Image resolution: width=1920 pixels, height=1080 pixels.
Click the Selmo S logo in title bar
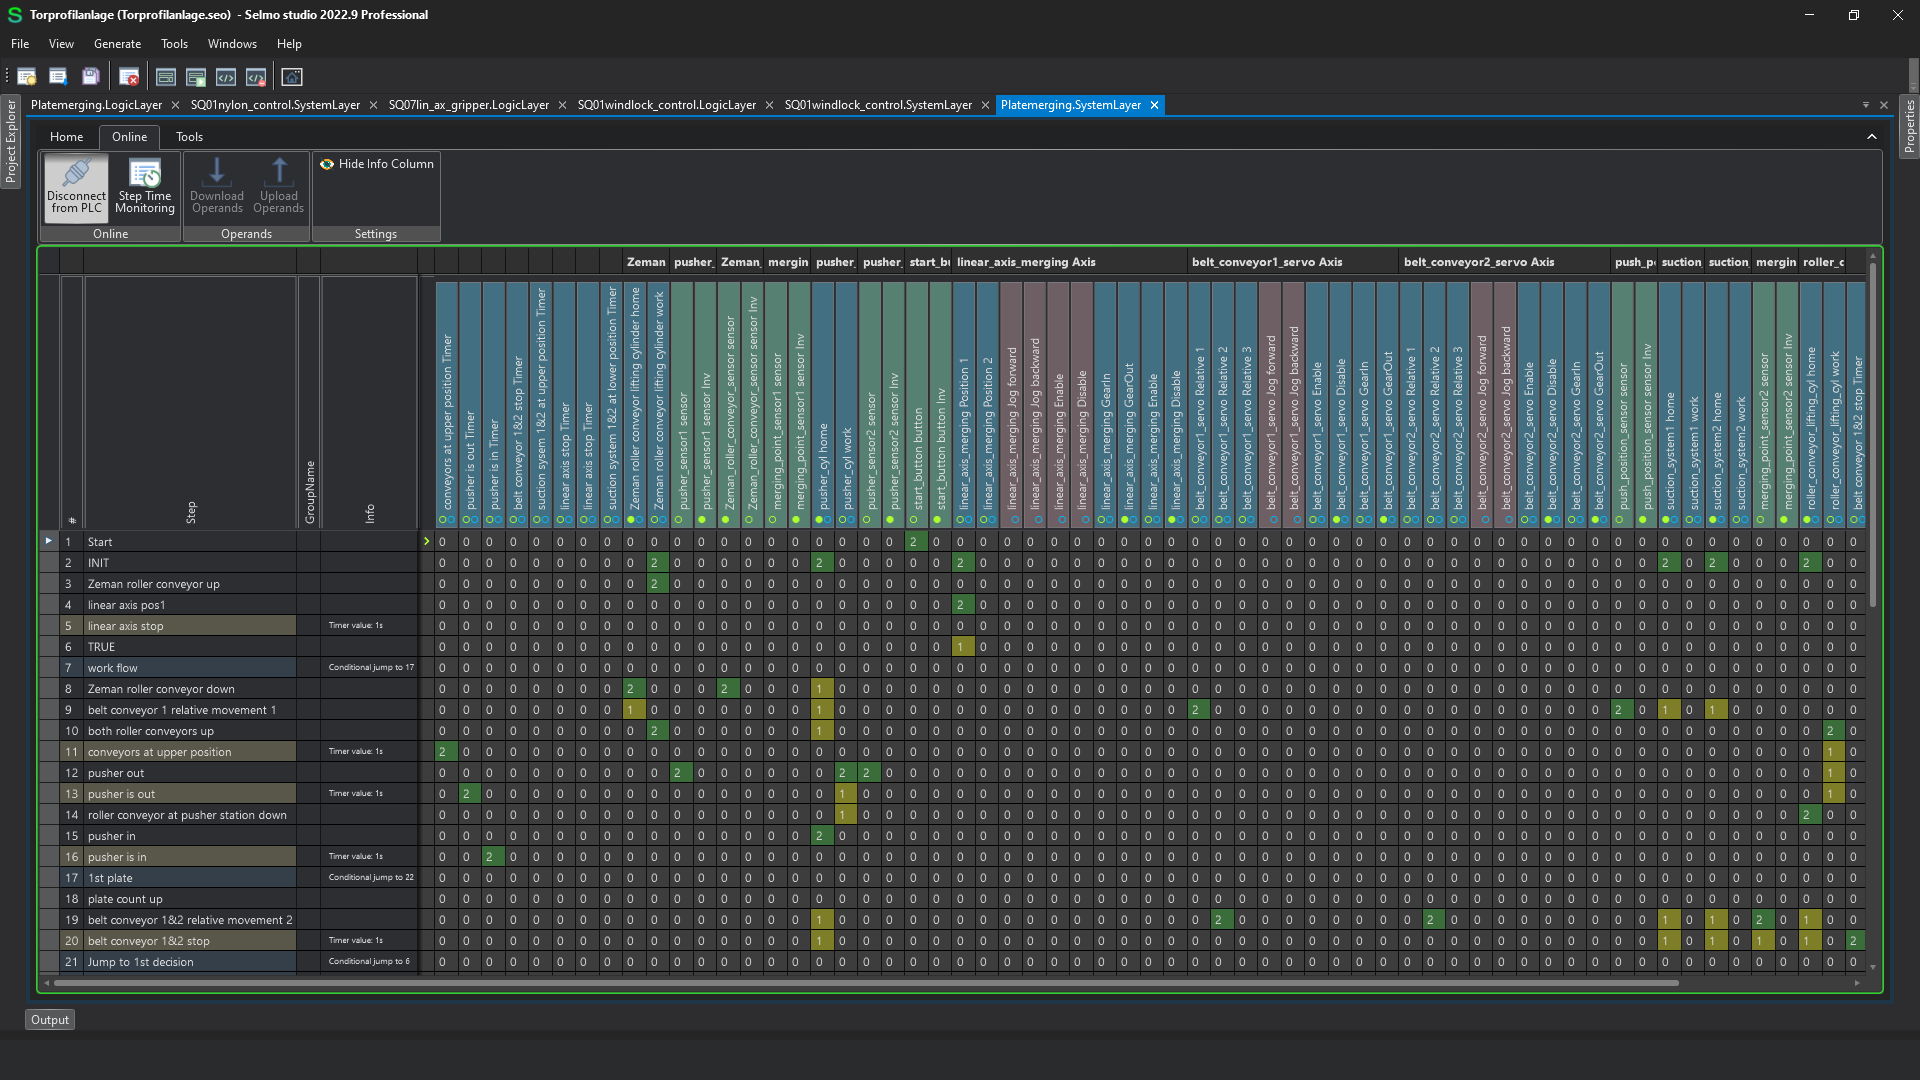click(14, 15)
